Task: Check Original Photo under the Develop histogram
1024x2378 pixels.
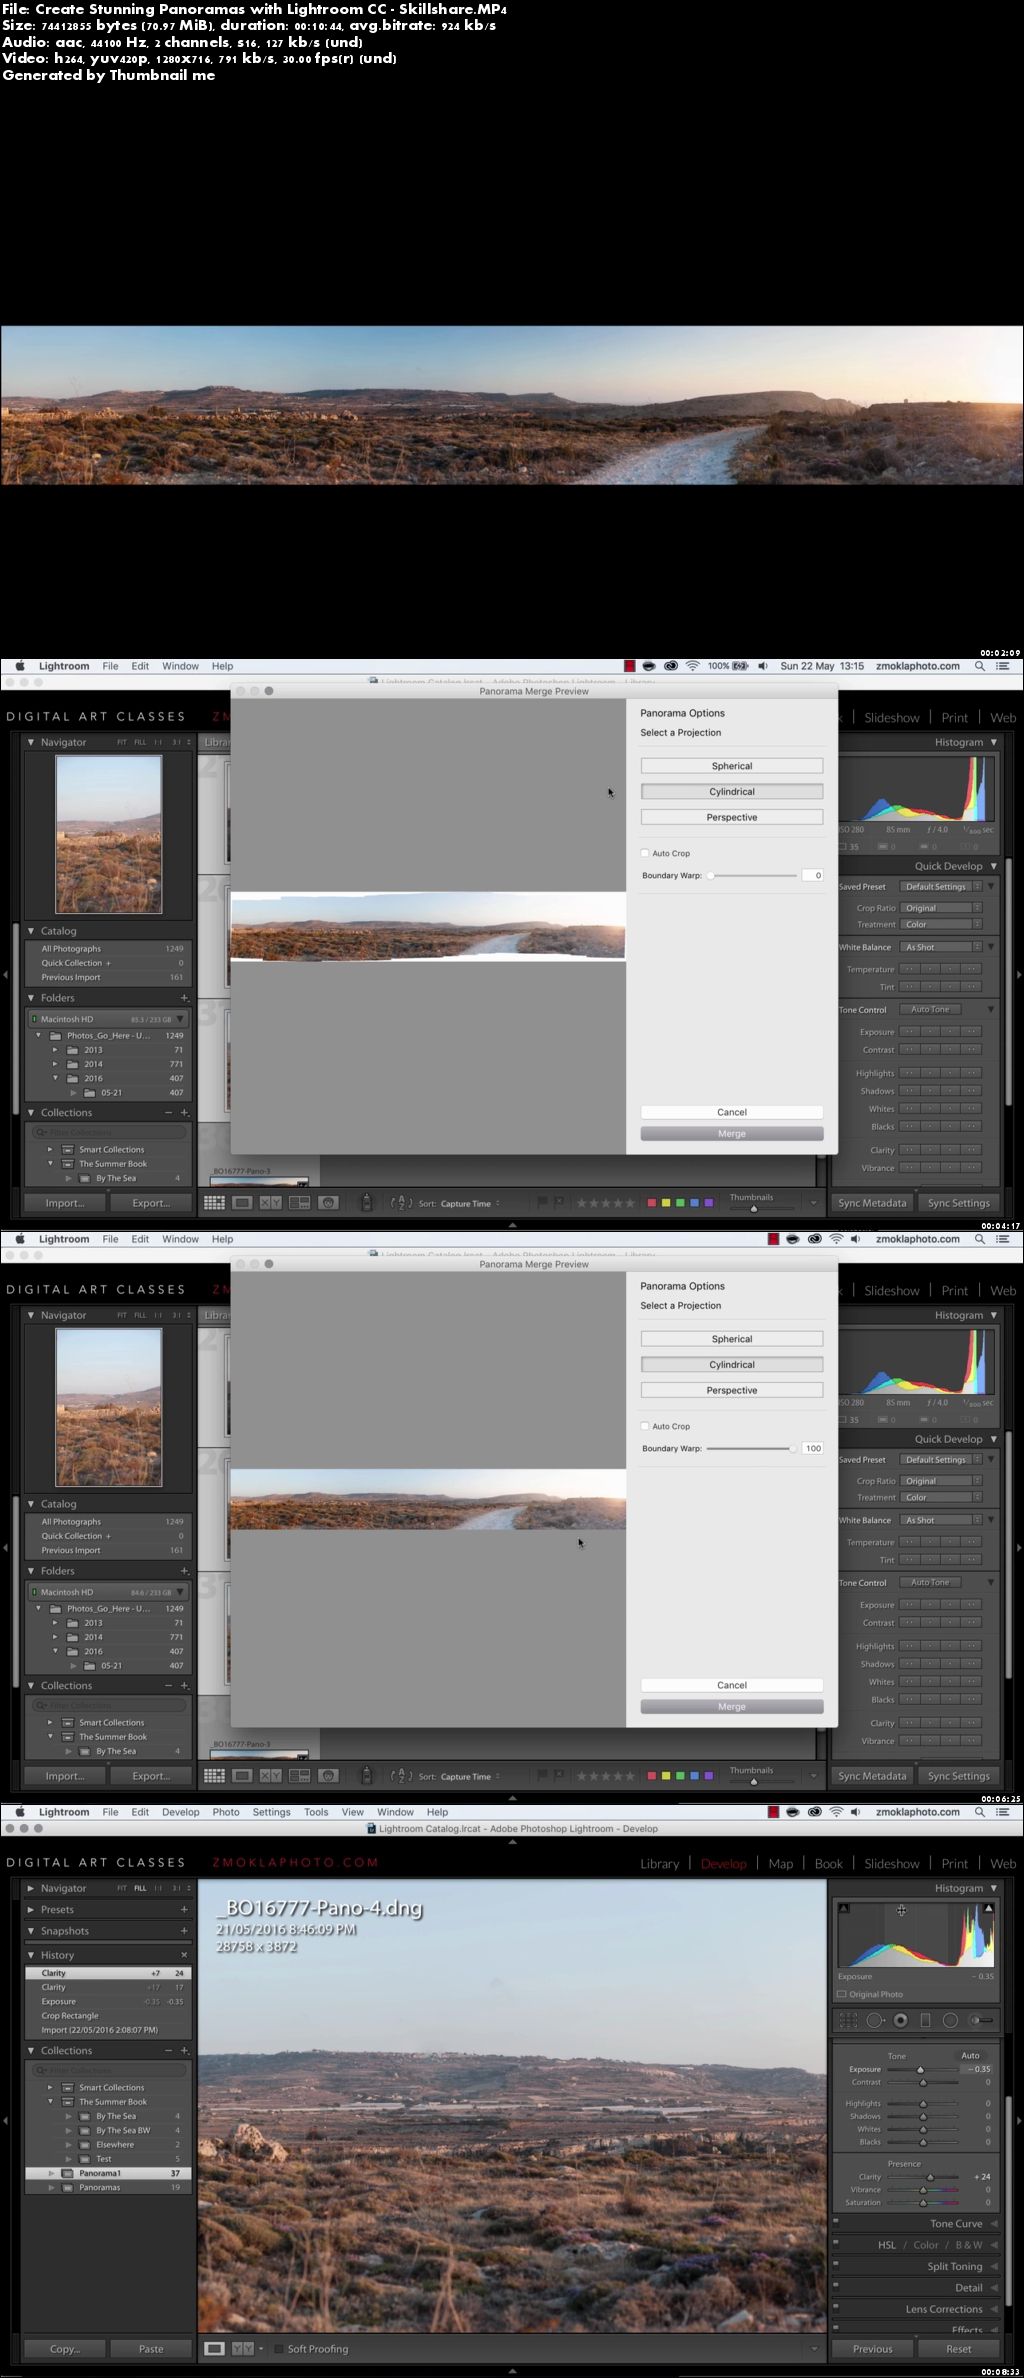Action: [x=842, y=1994]
